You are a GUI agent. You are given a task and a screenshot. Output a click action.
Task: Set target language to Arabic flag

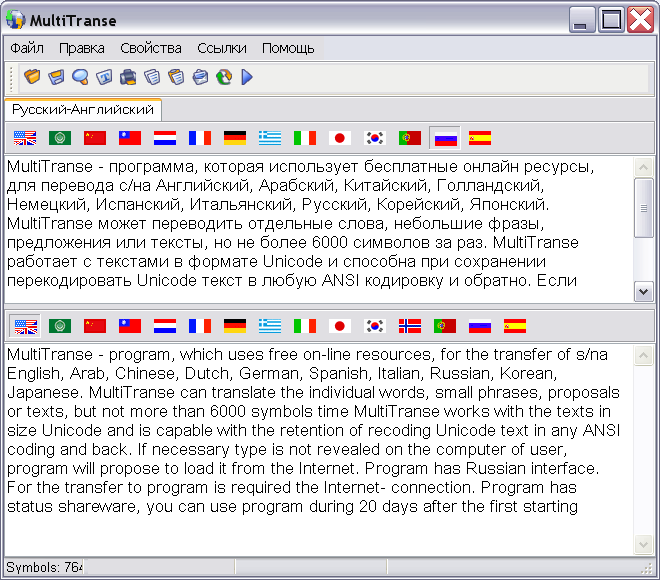tap(60, 326)
